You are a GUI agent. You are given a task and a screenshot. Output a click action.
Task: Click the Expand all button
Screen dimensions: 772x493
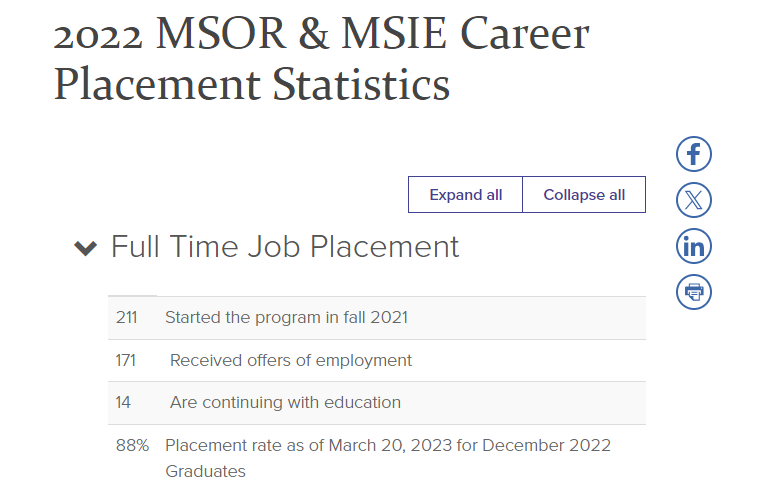[465, 195]
